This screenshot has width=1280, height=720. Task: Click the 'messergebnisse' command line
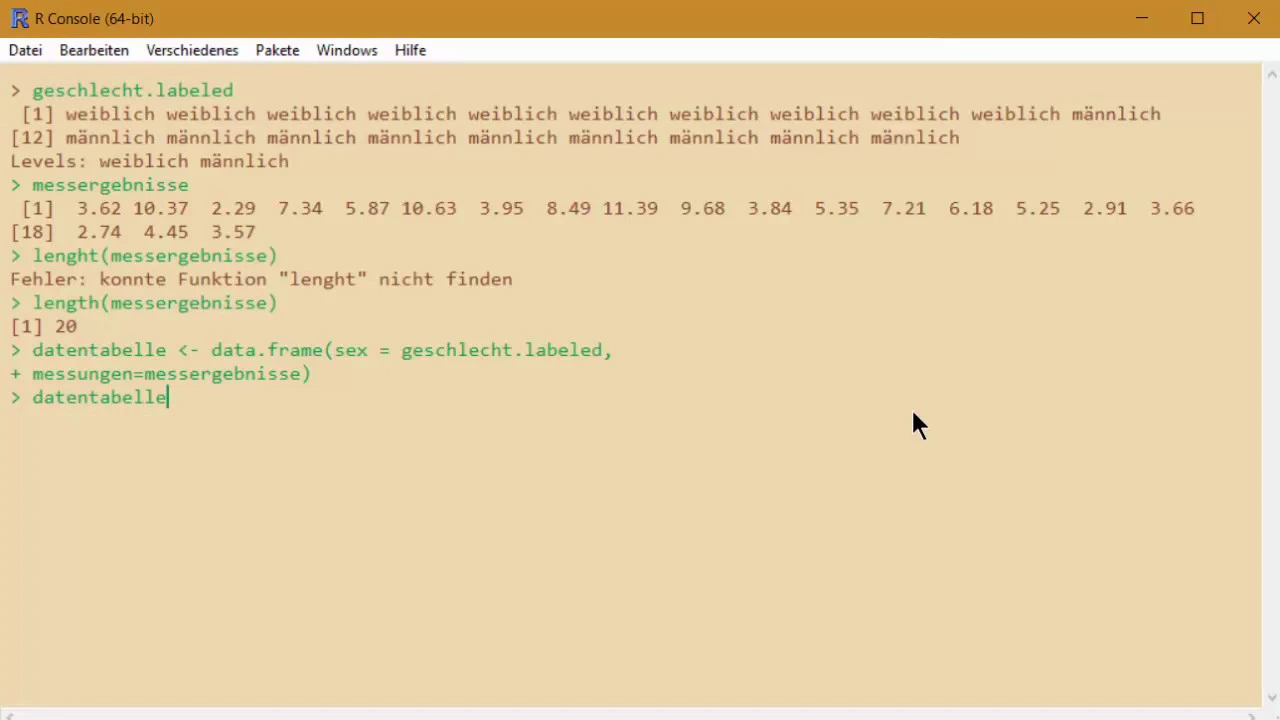pos(99,184)
